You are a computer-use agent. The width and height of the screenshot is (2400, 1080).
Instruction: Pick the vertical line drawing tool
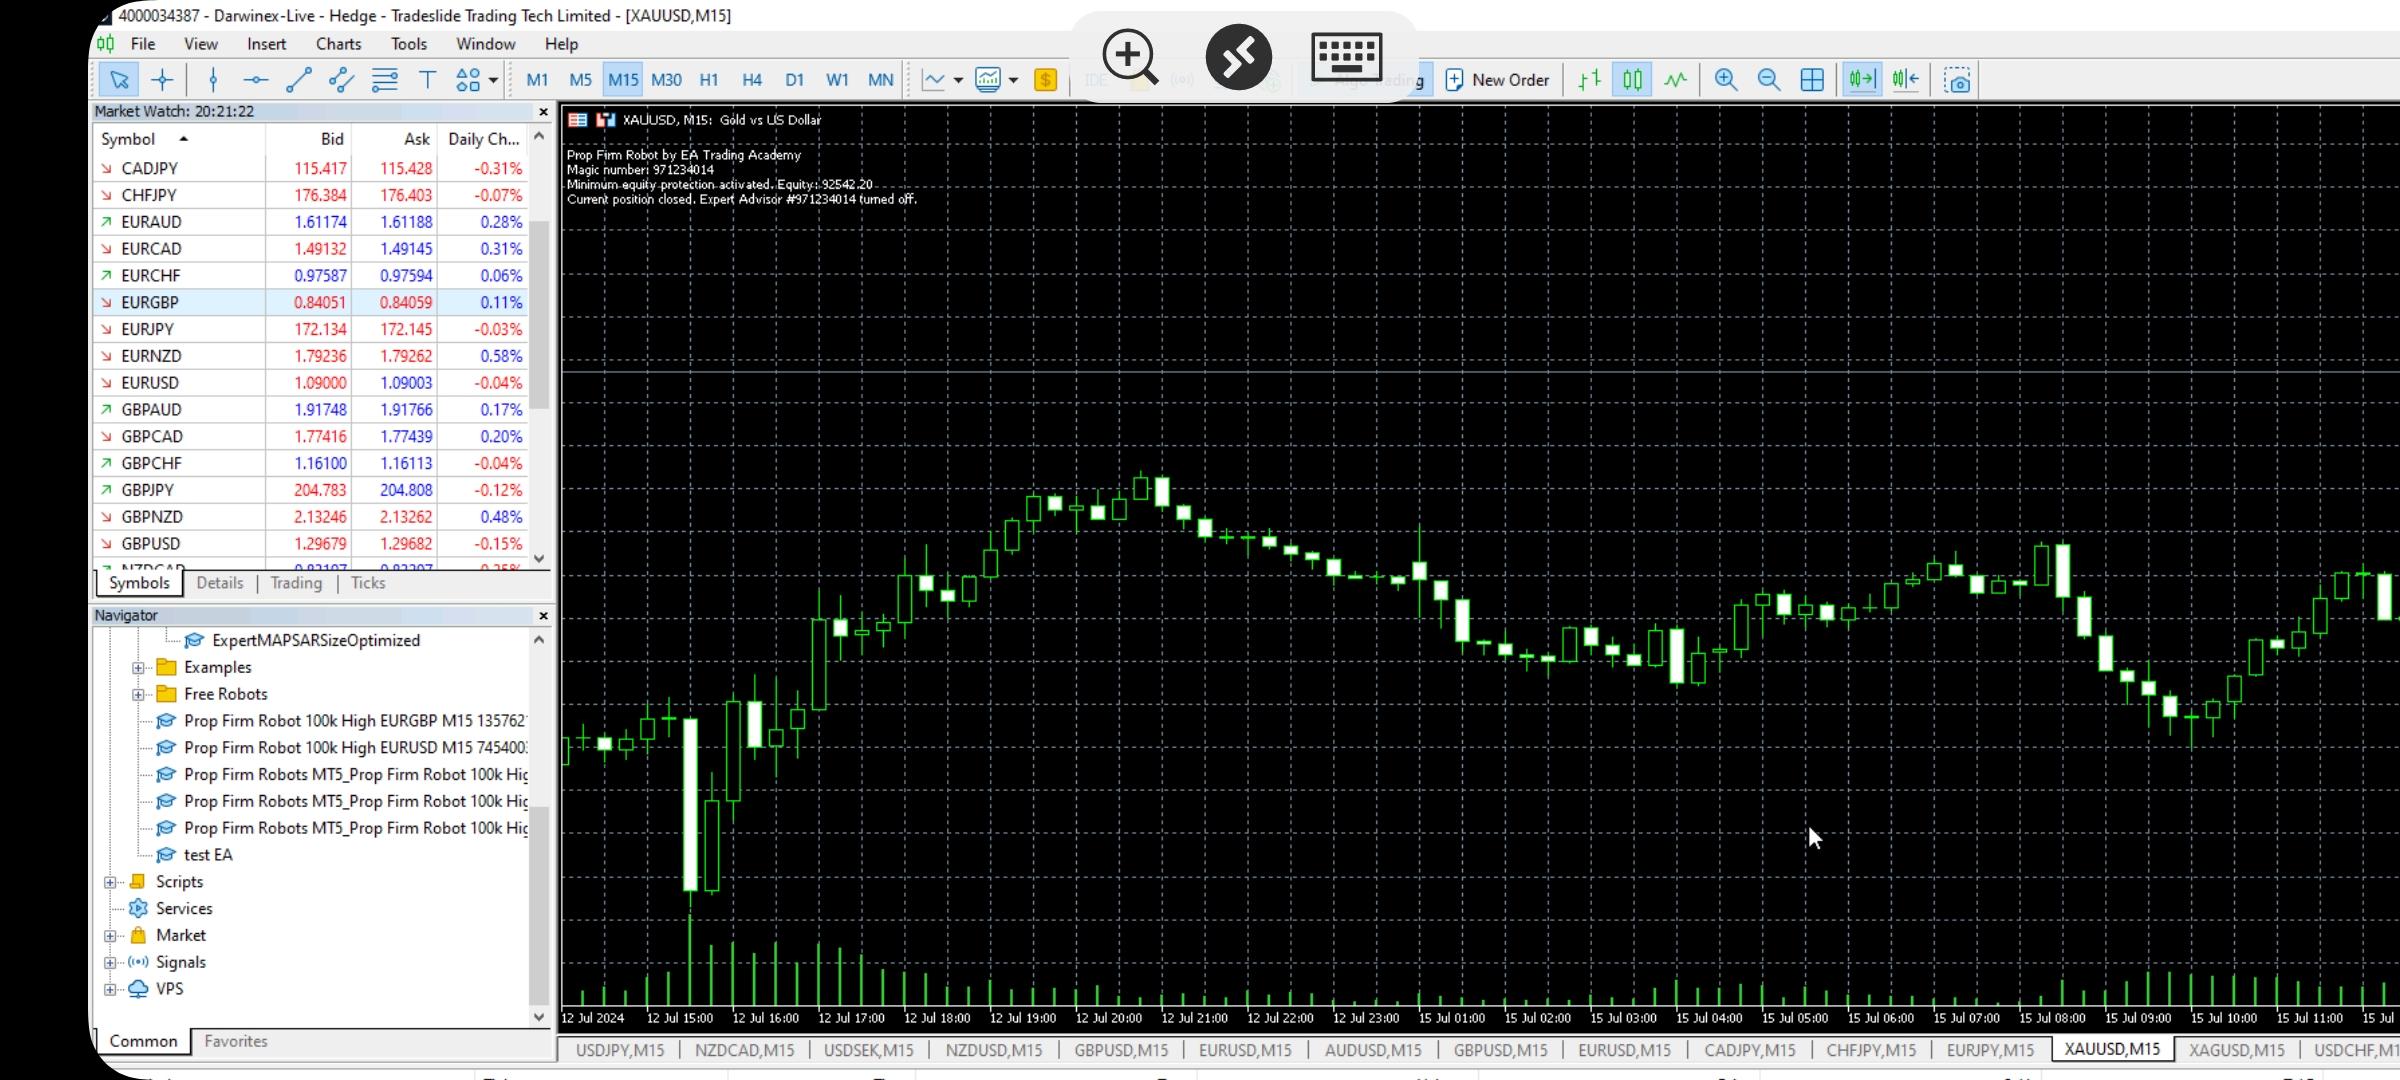pyautogui.click(x=212, y=80)
